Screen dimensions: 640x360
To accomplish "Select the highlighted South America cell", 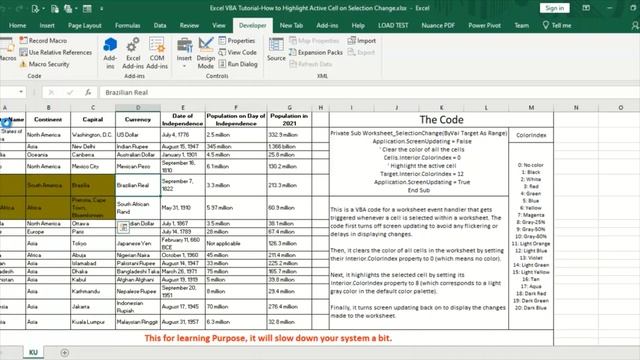I will (48, 185).
